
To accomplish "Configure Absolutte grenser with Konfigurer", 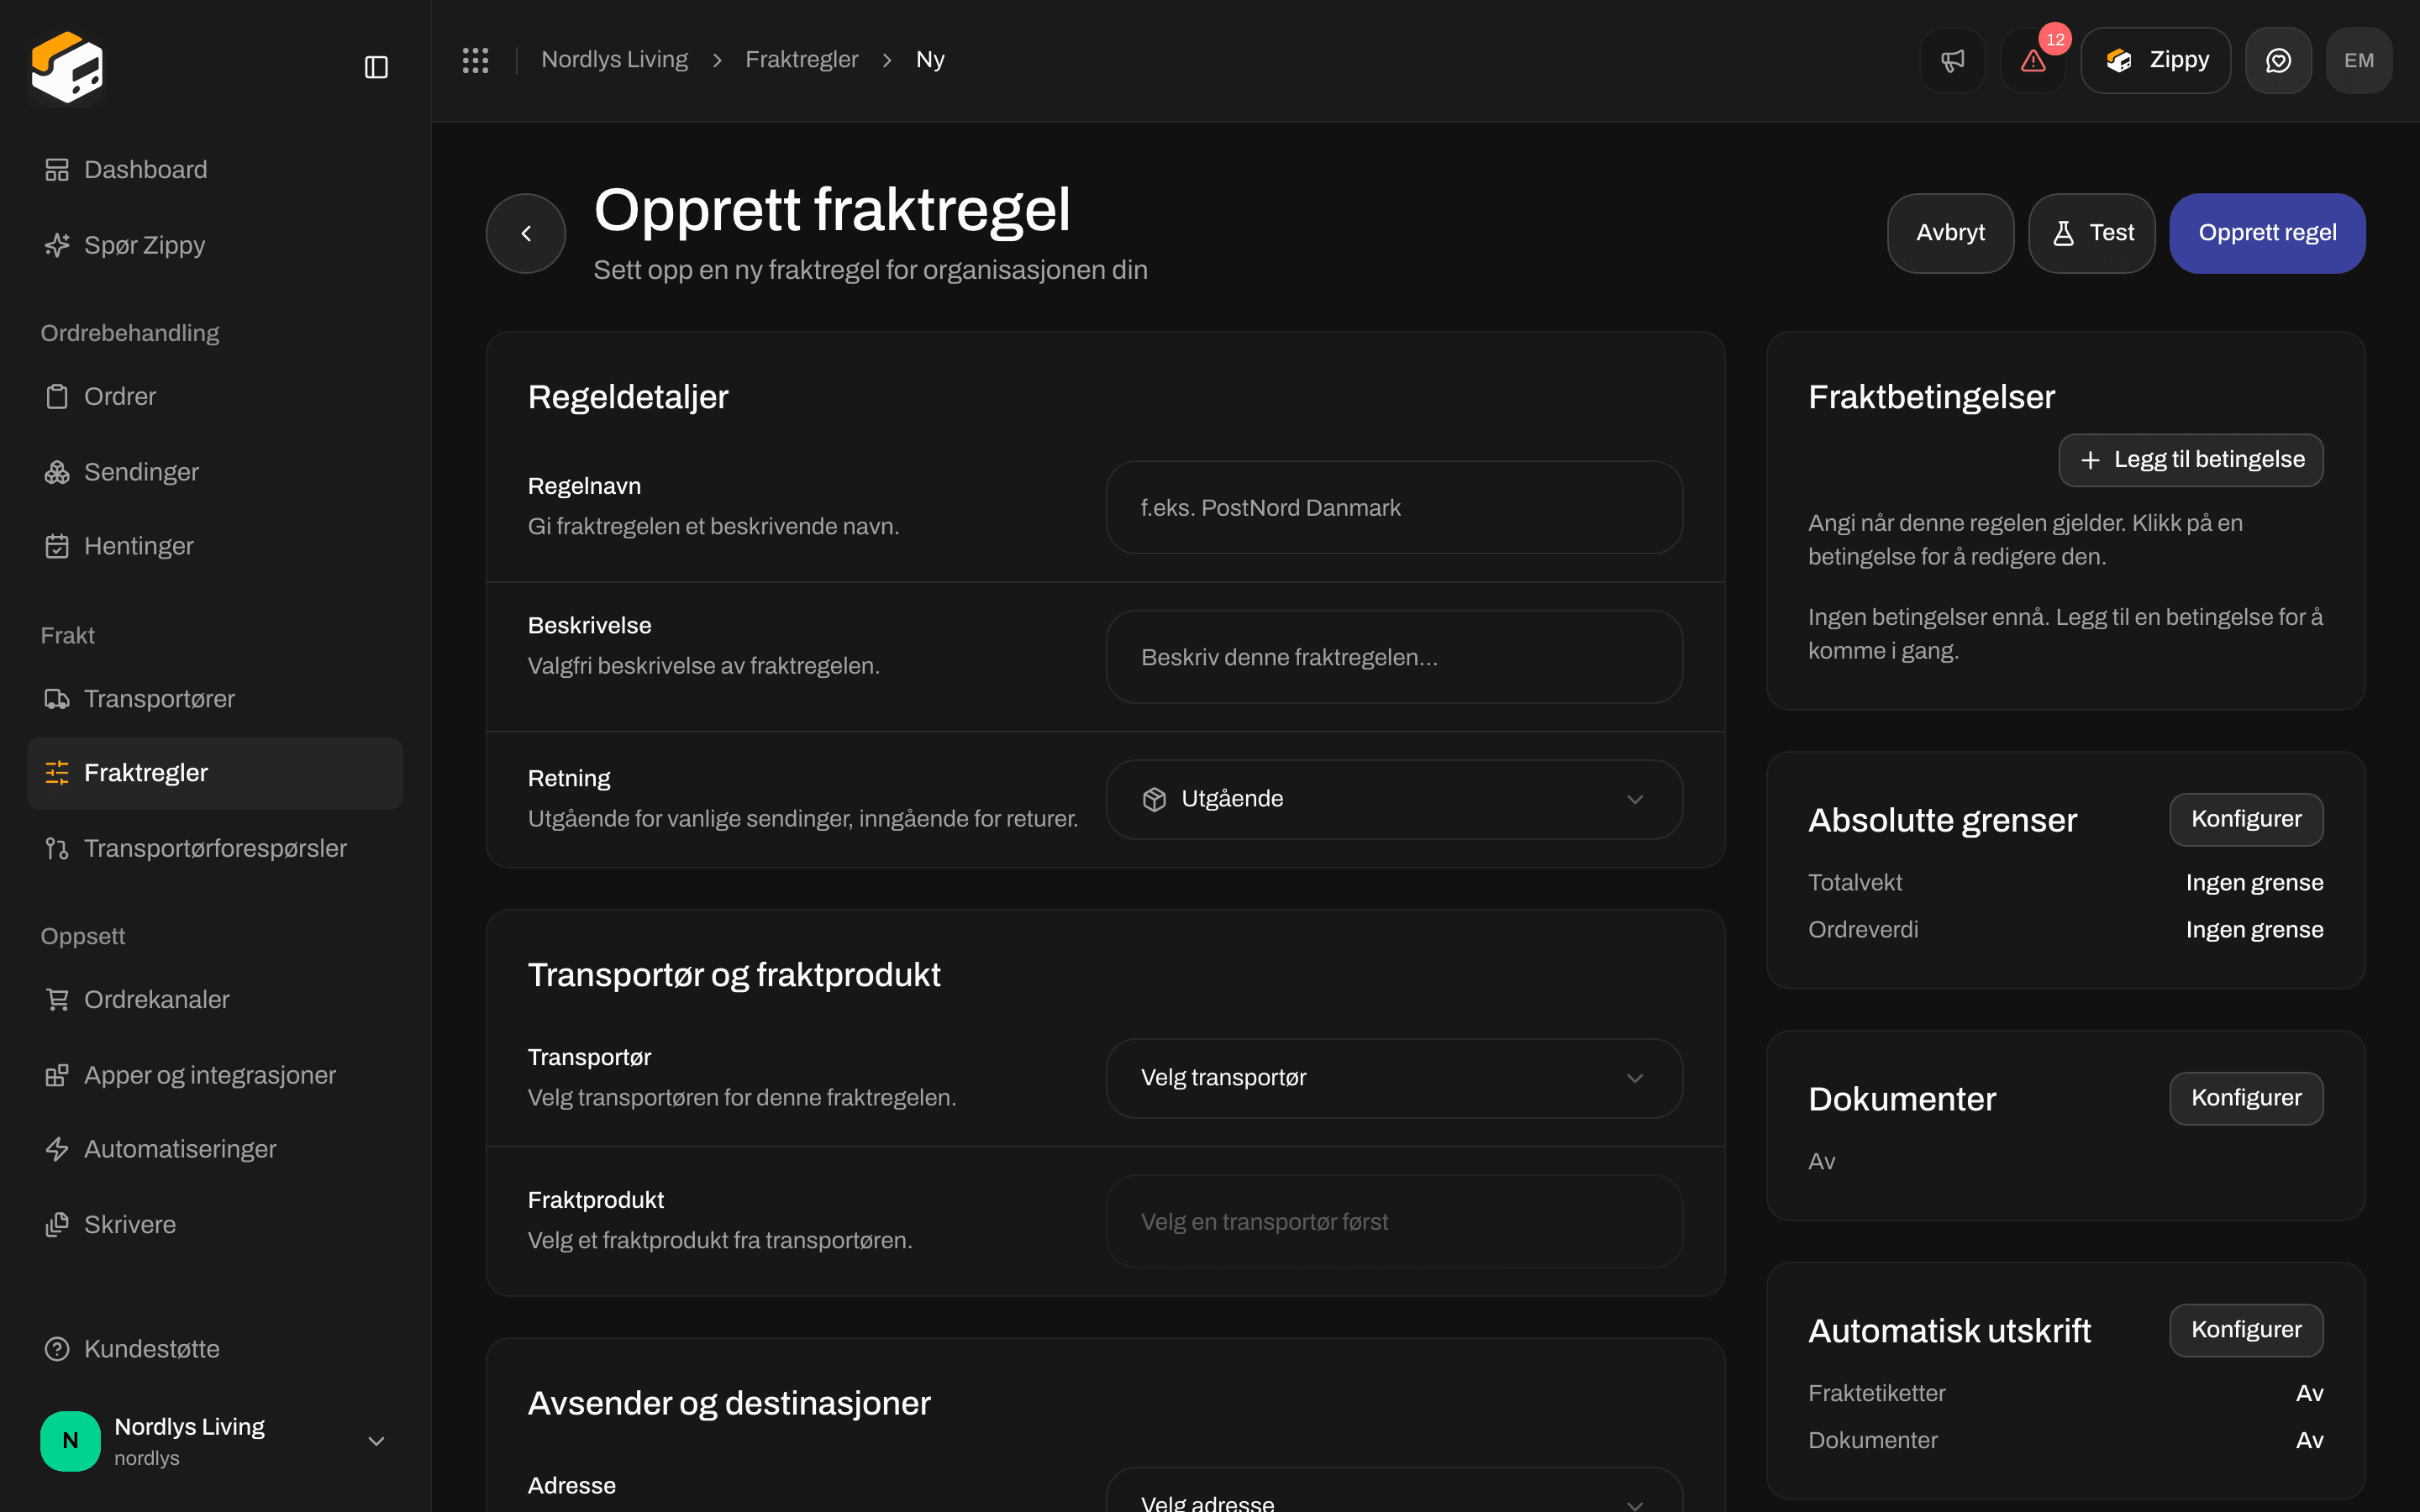I will tap(2246, 819).
